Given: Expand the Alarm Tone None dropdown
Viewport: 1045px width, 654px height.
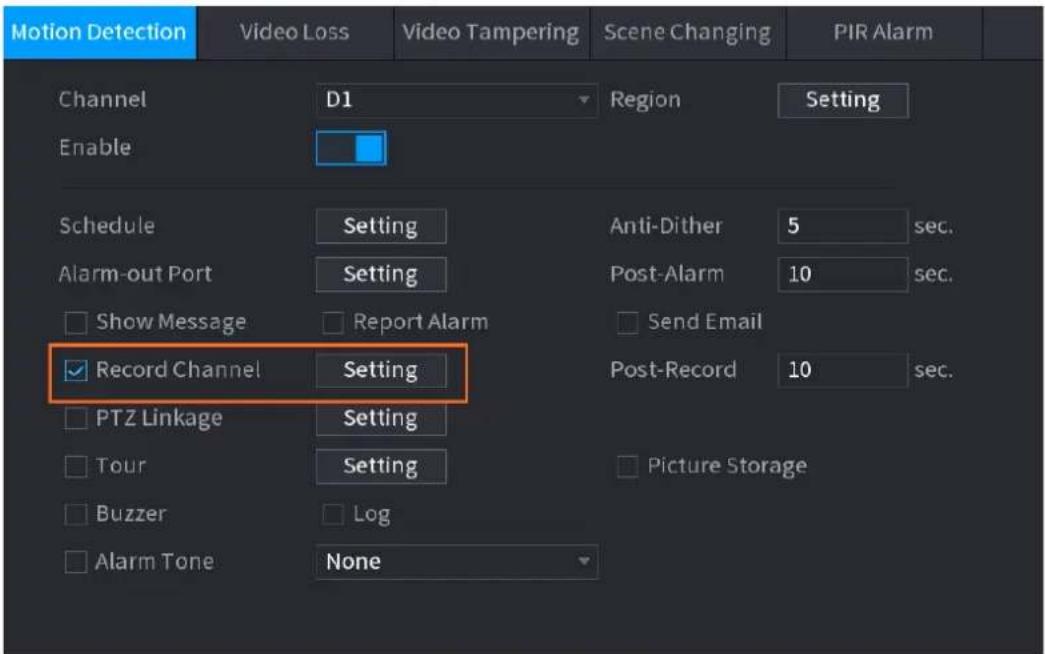Looking at the screenshot, I should (457, 562).
